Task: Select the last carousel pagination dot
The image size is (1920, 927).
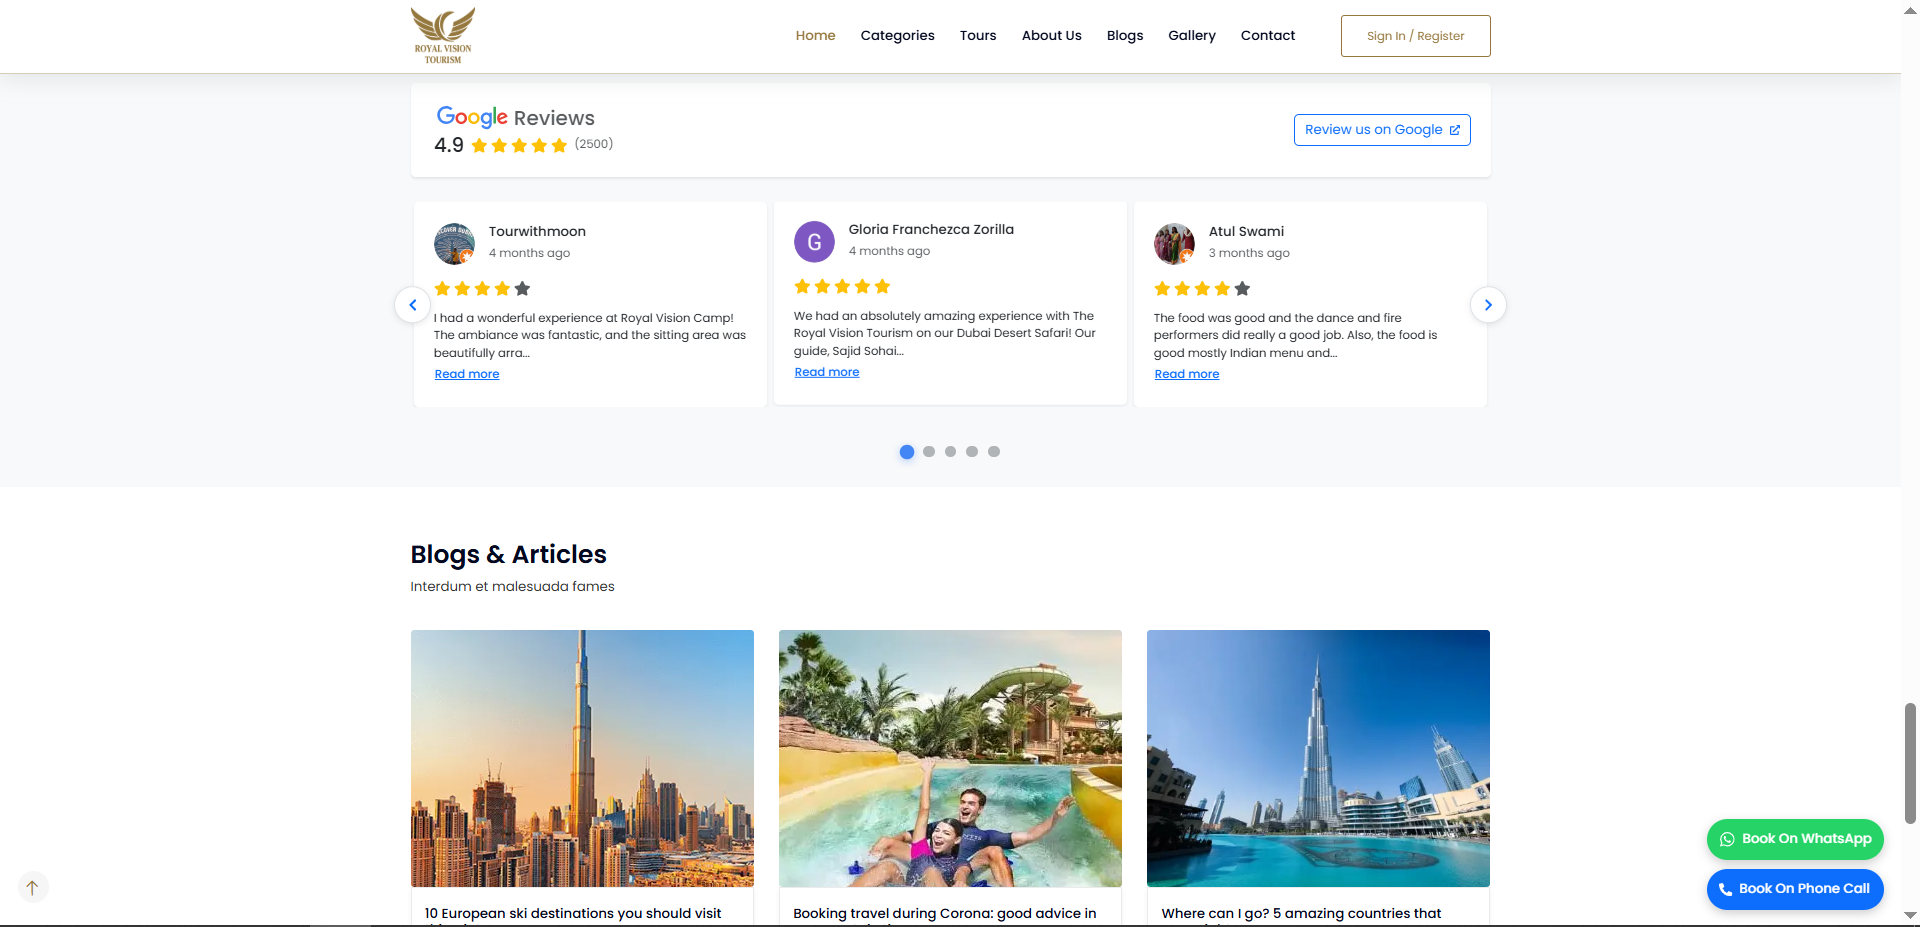Action: pos(994,452)
